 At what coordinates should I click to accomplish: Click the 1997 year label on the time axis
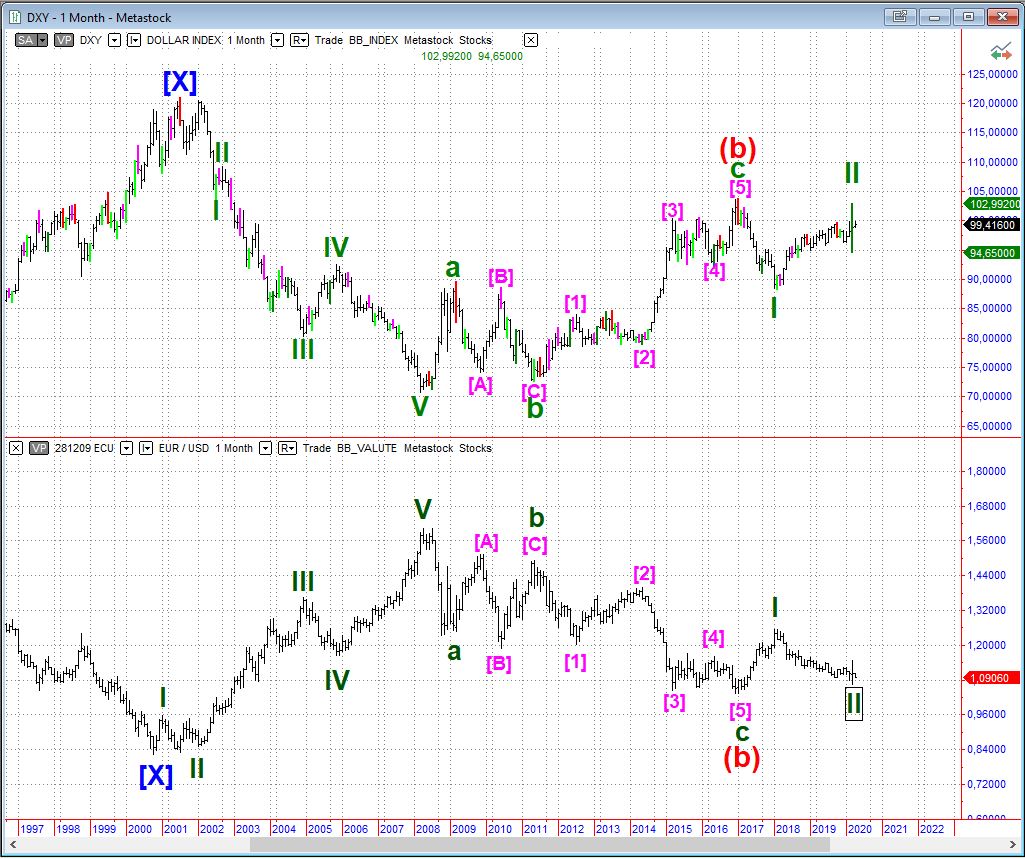pyautogui.click(x=32, y=829)
